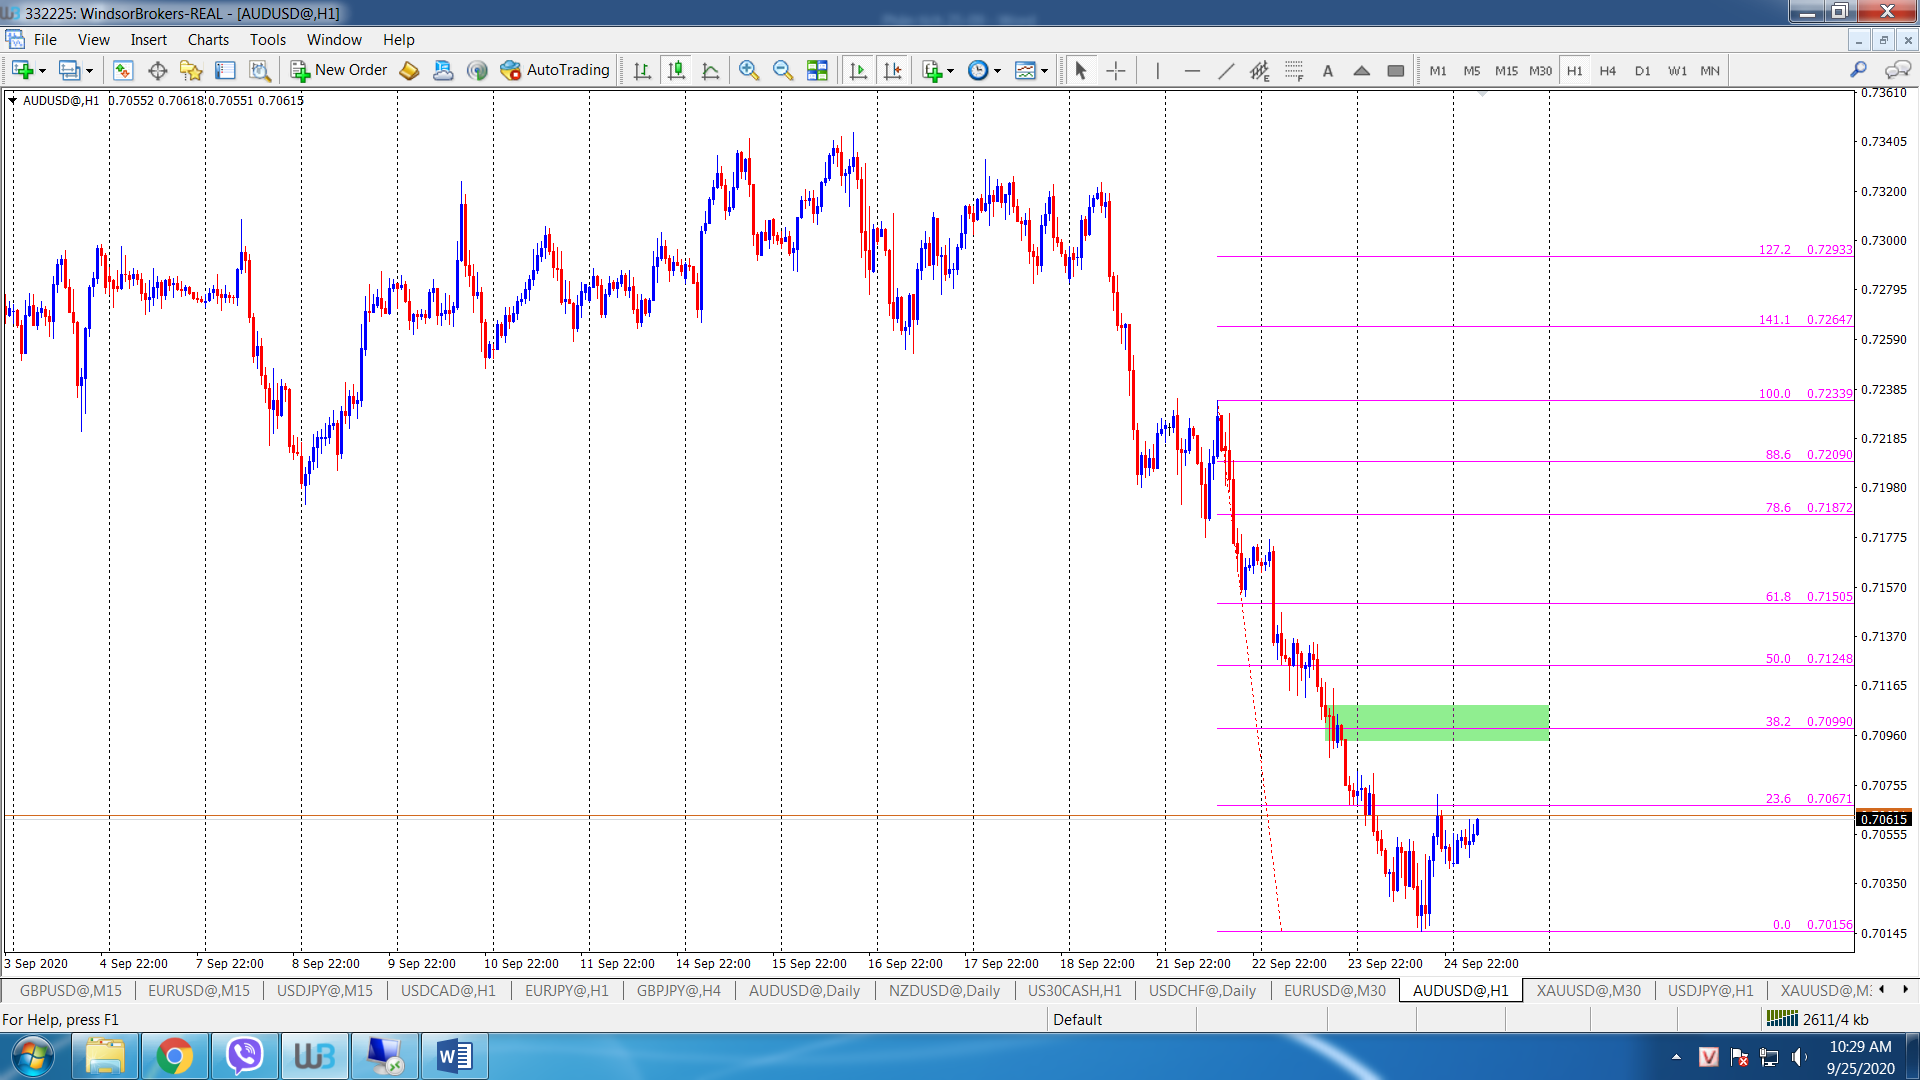Open the Periods clock icon

pos(978,70)
